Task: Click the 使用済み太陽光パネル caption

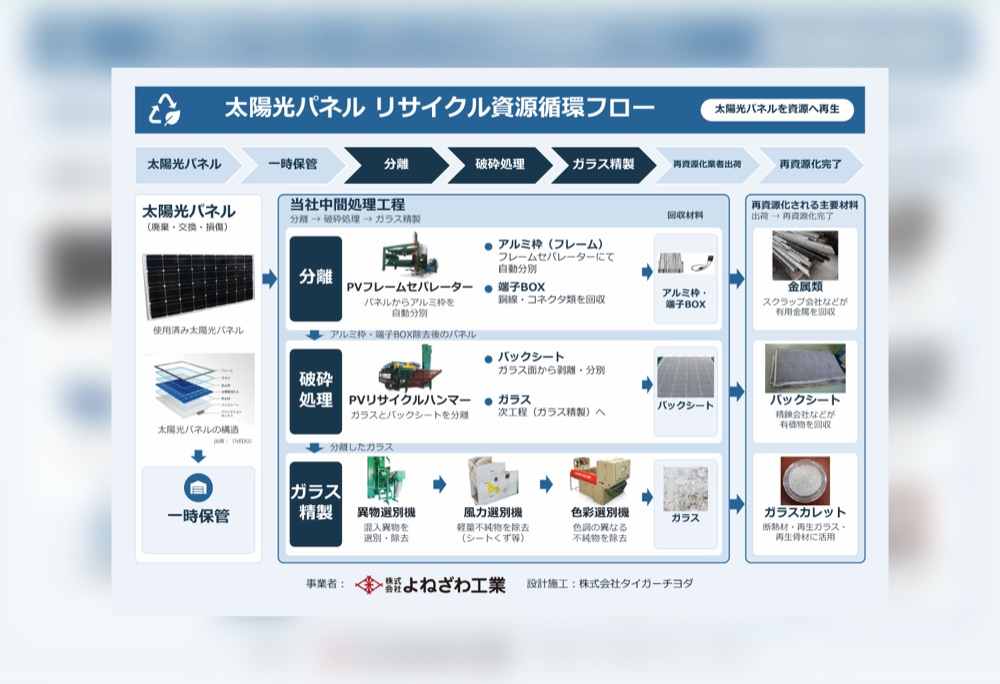Action: tap(198, 330)
